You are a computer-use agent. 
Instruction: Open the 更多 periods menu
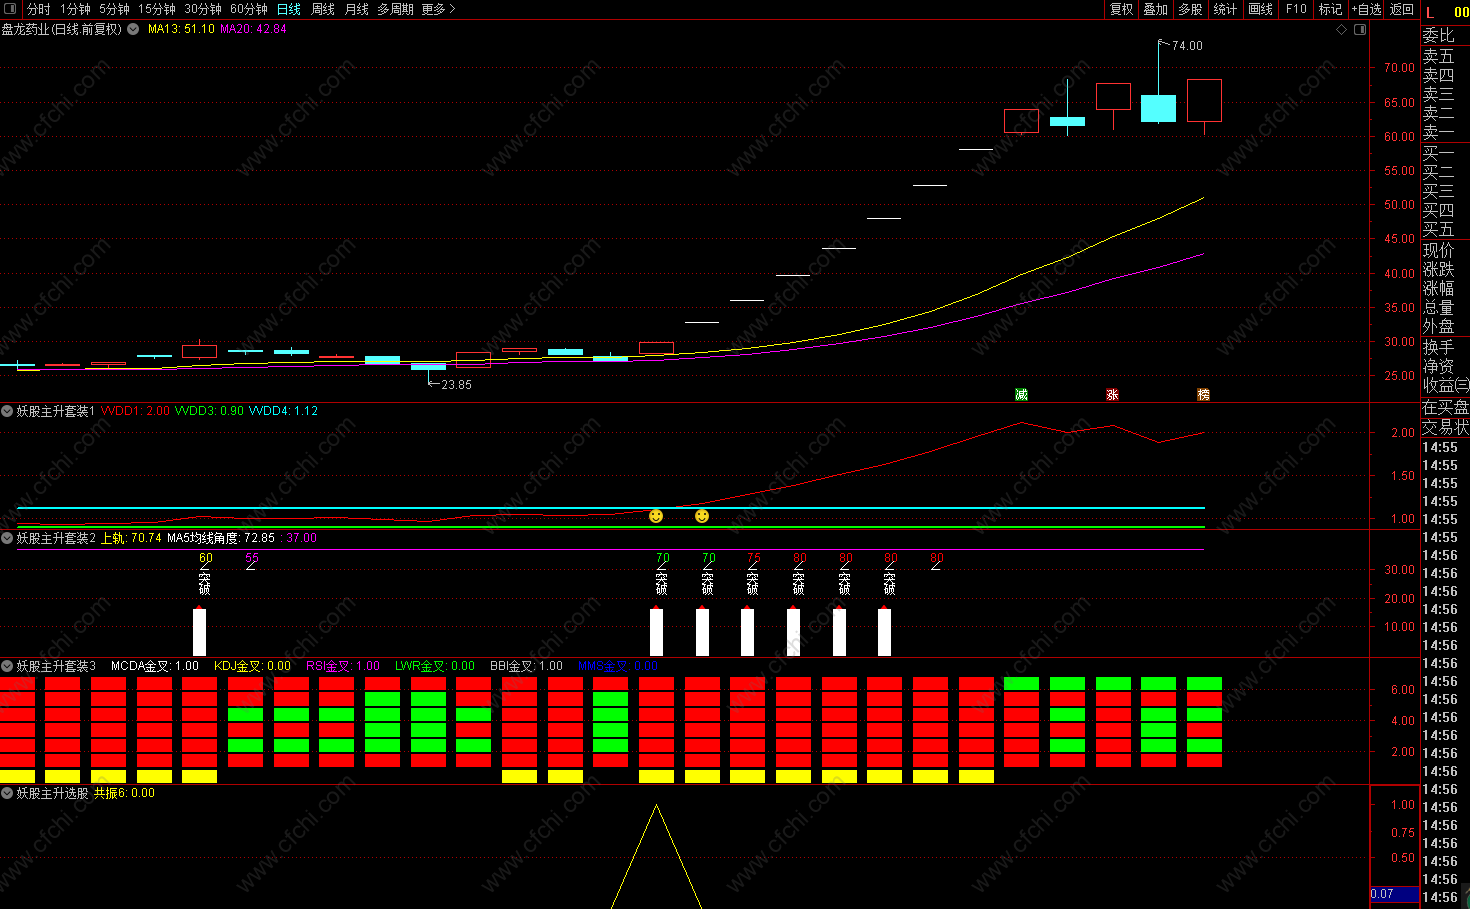tap(438, 9)
